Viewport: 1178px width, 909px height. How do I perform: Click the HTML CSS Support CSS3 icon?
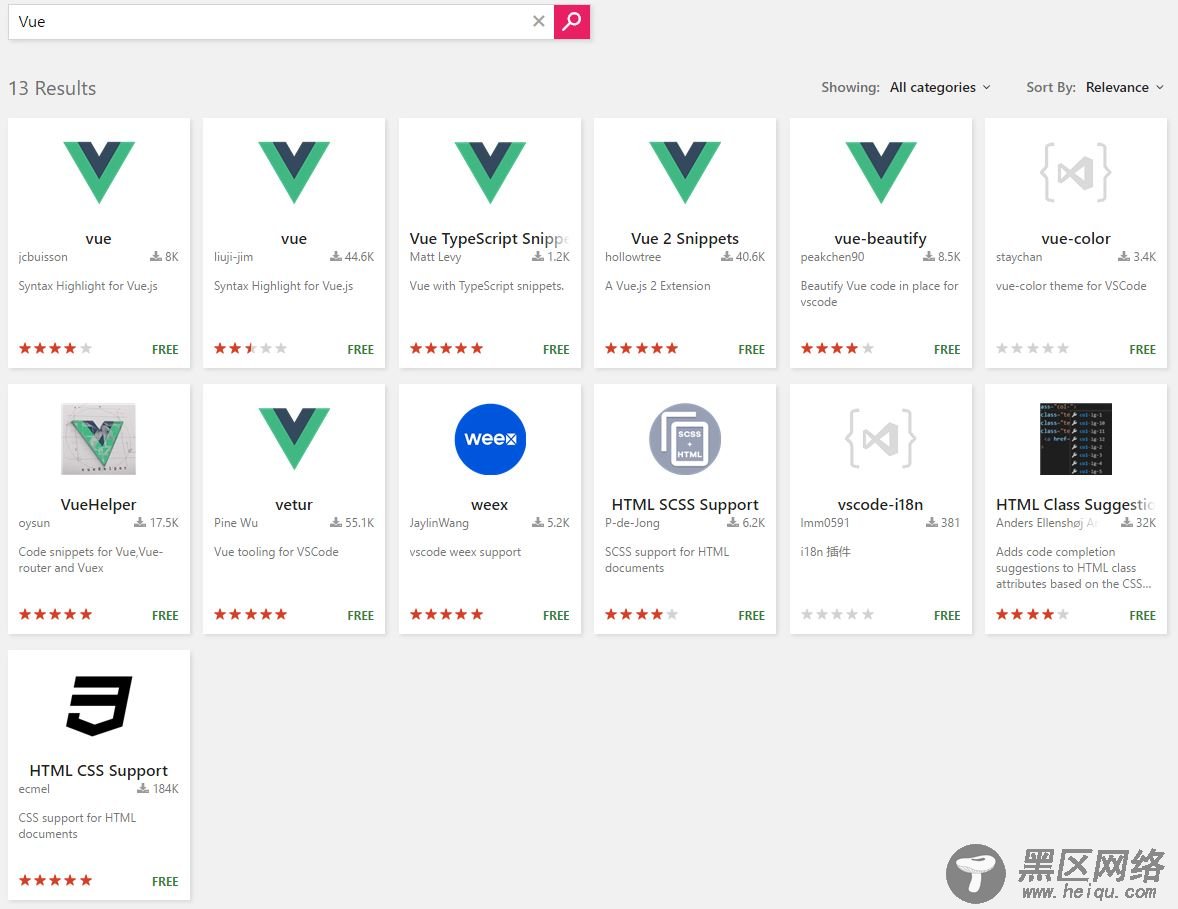(98, 705)
